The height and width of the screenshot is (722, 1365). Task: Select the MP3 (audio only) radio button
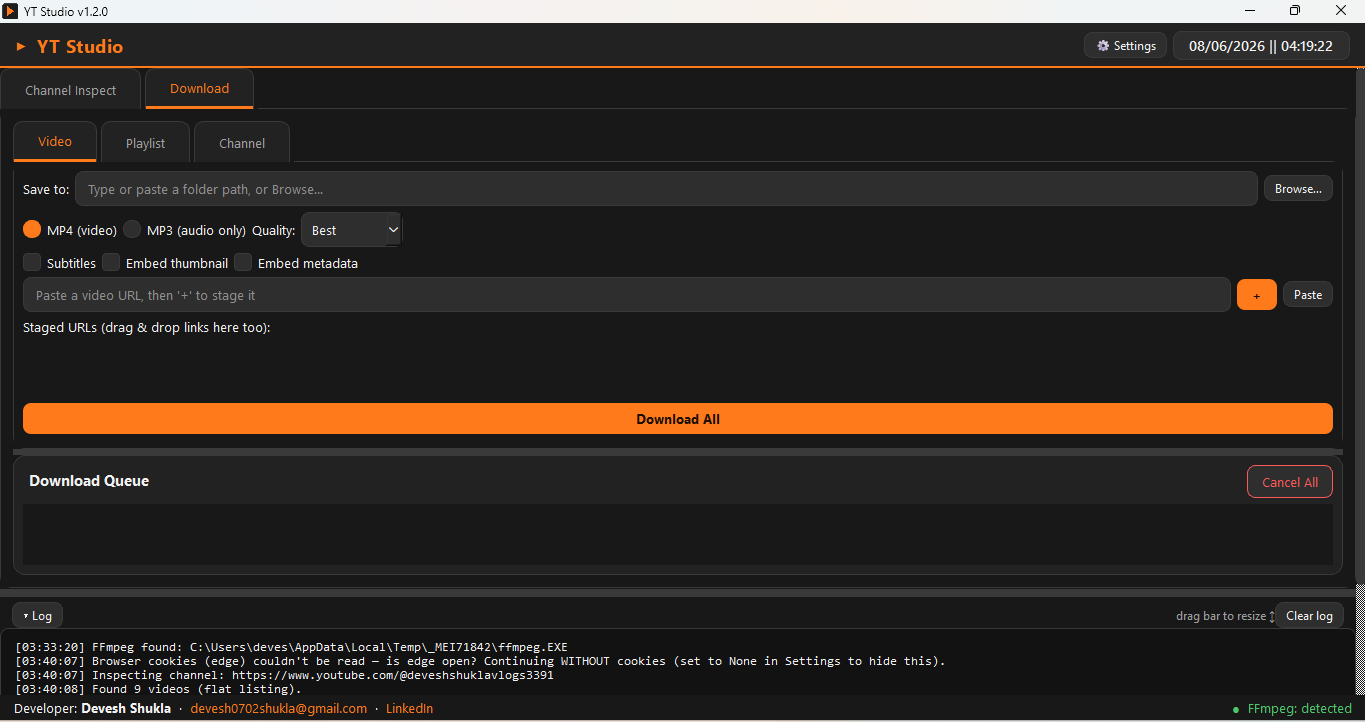(x=132, y=230)
